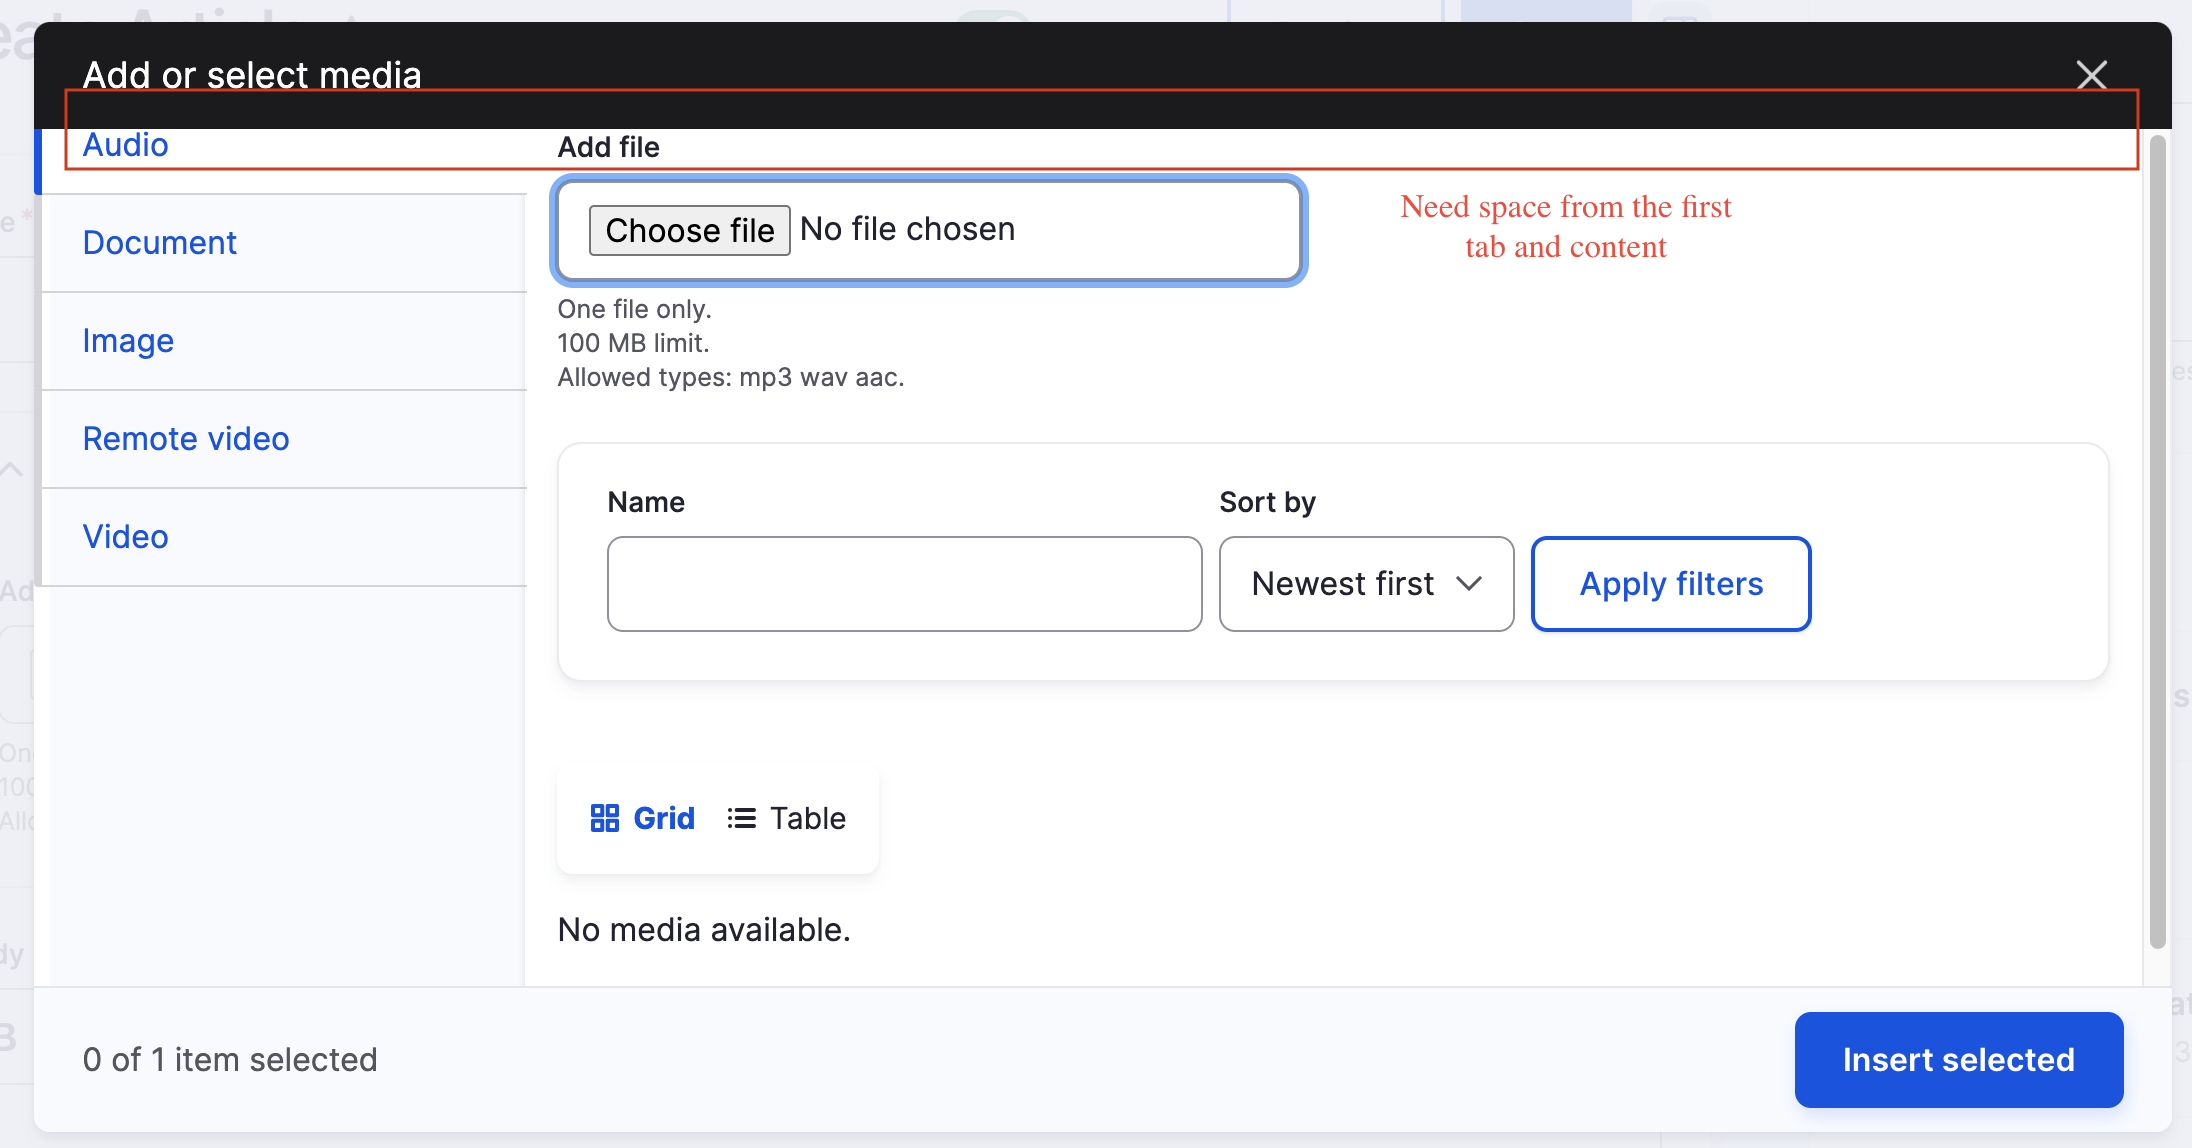Click the No media available text
Screen dimensions: 2192x1148
tap(705, 929)
